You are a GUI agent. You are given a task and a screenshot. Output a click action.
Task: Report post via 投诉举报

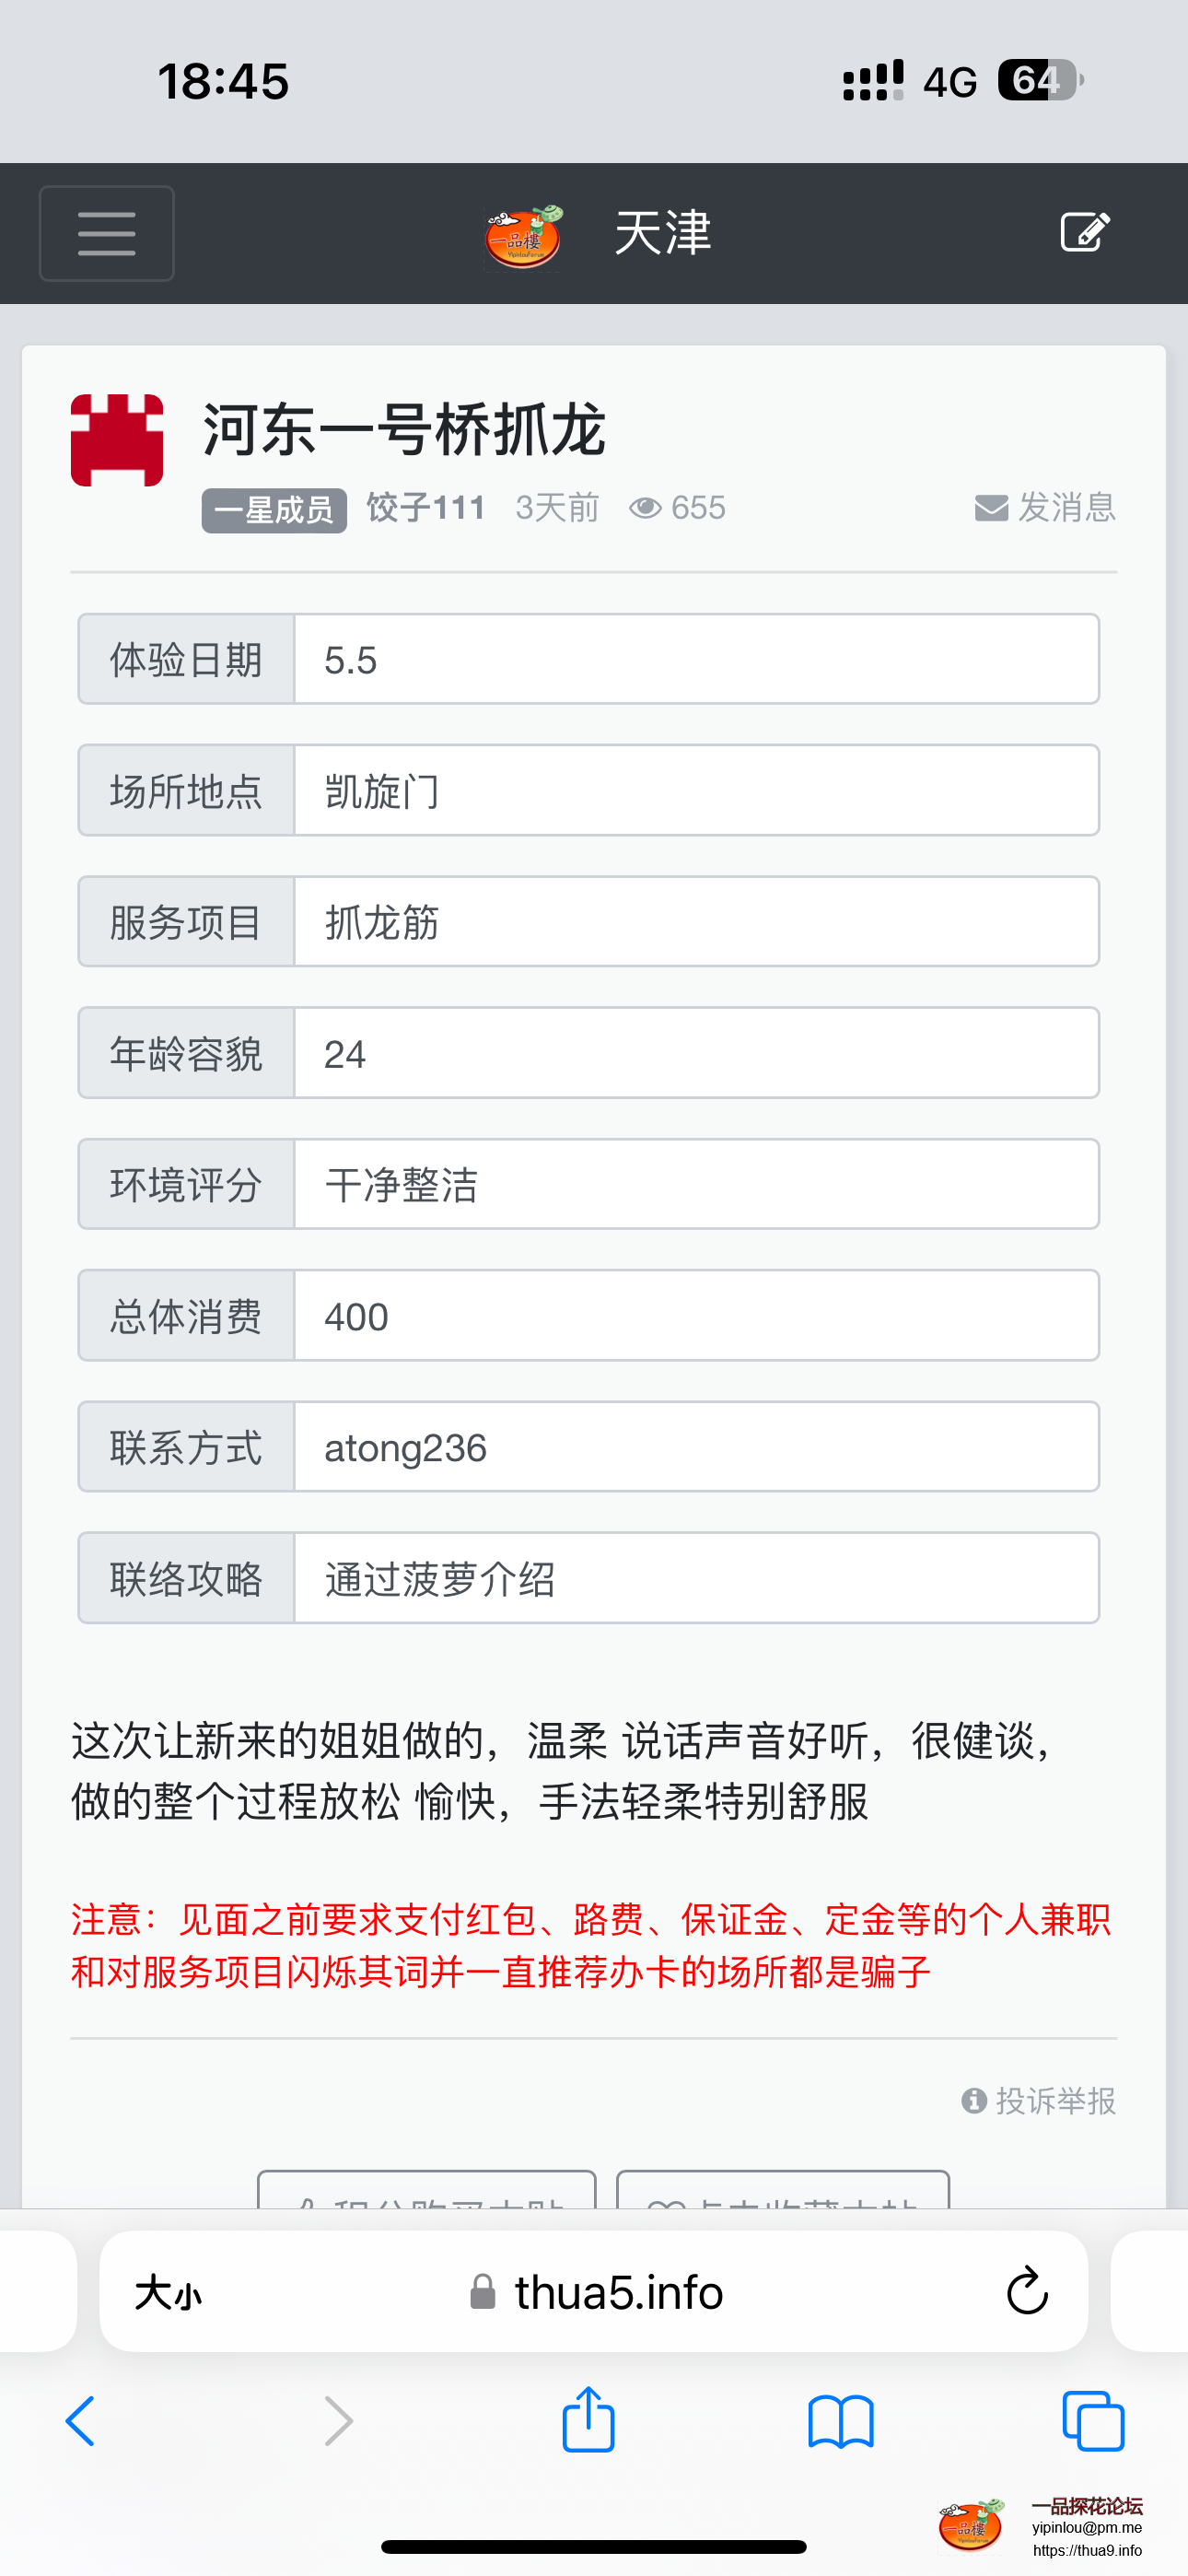[1039, 2100]
